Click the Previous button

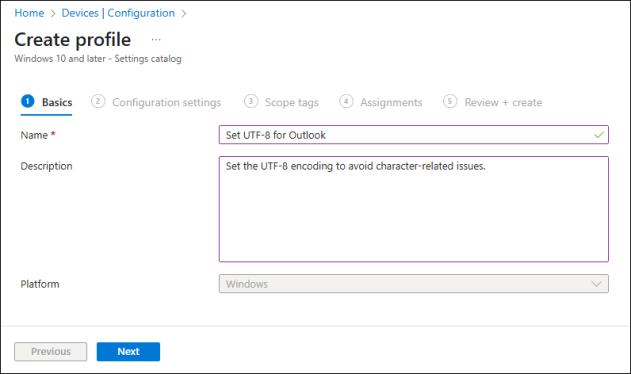51,351
